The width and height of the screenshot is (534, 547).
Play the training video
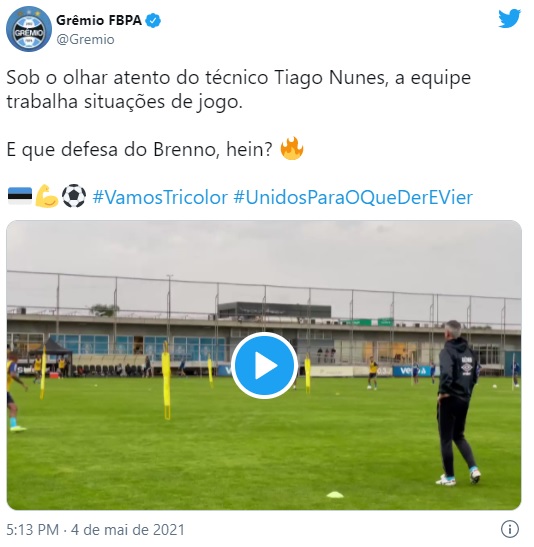(264, 366)
